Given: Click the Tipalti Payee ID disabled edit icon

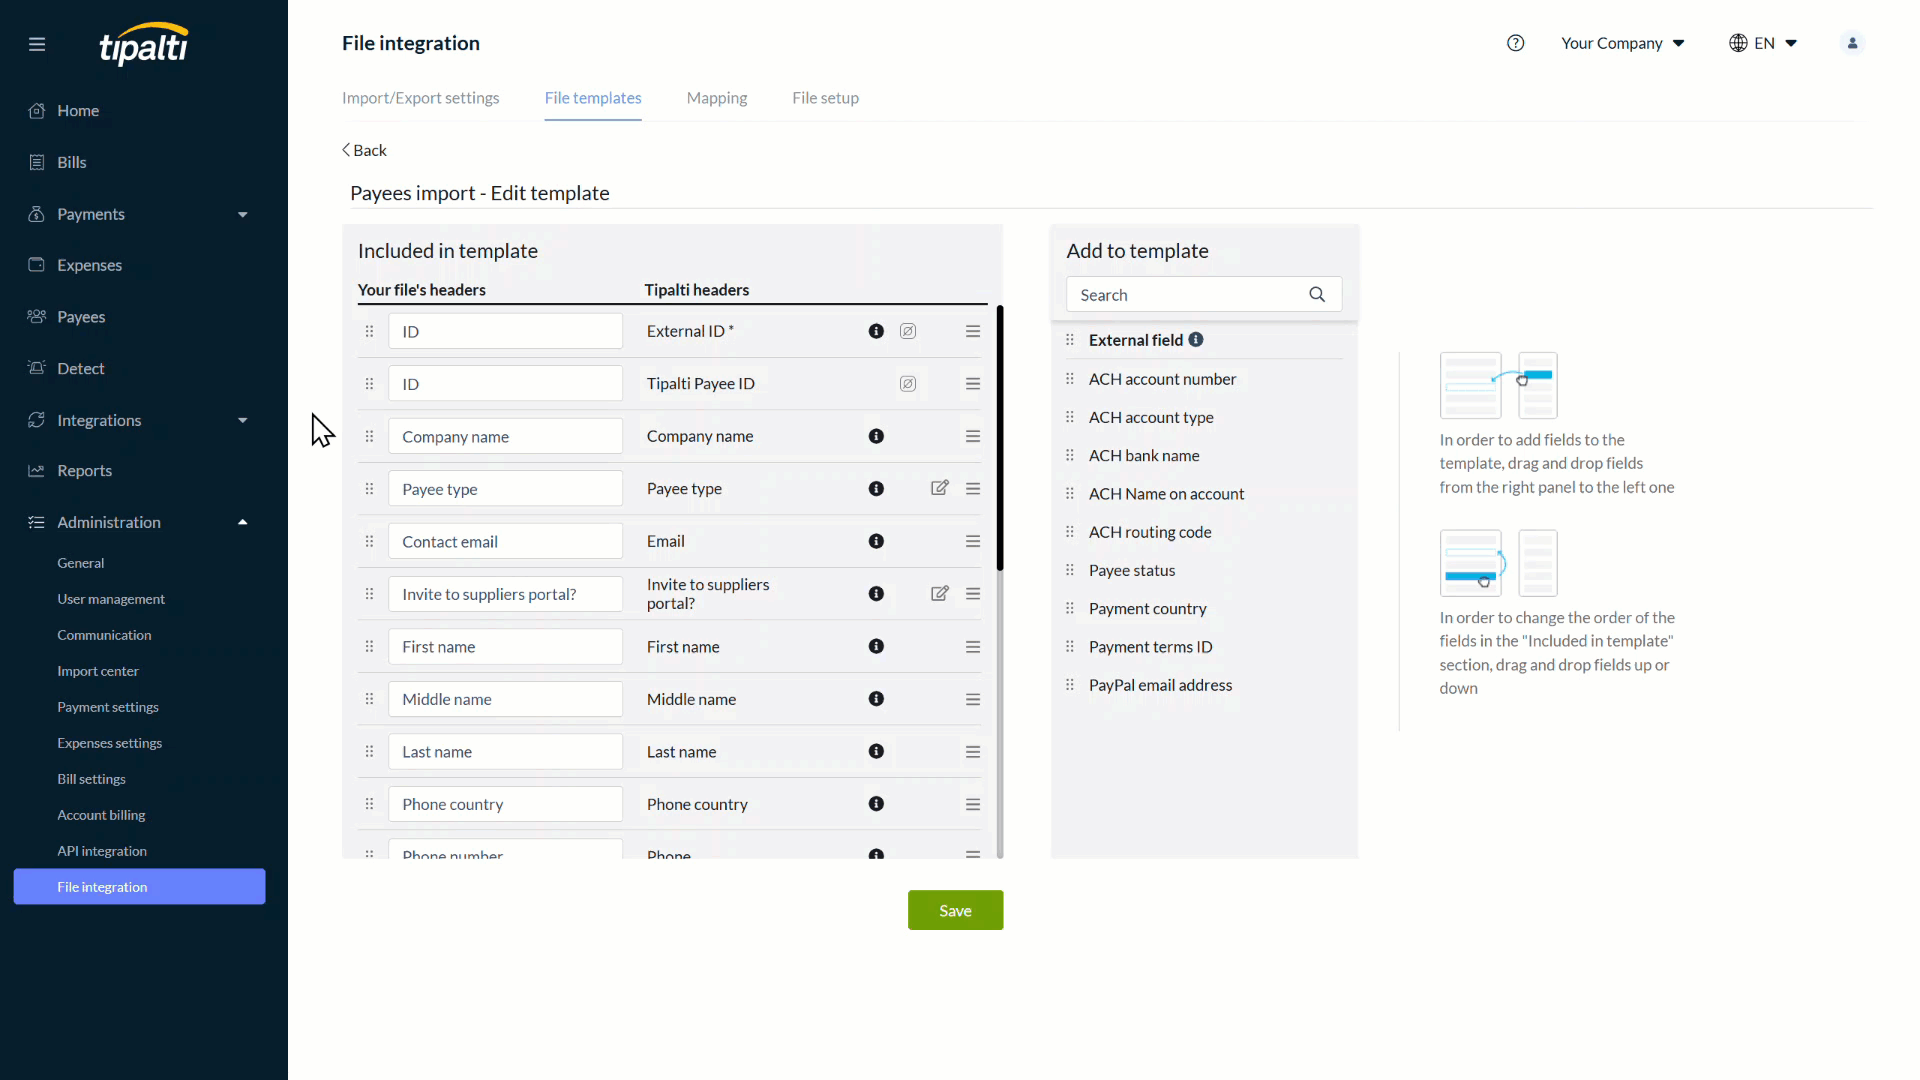Looking at the screenshot, I should tap(908, 384).
